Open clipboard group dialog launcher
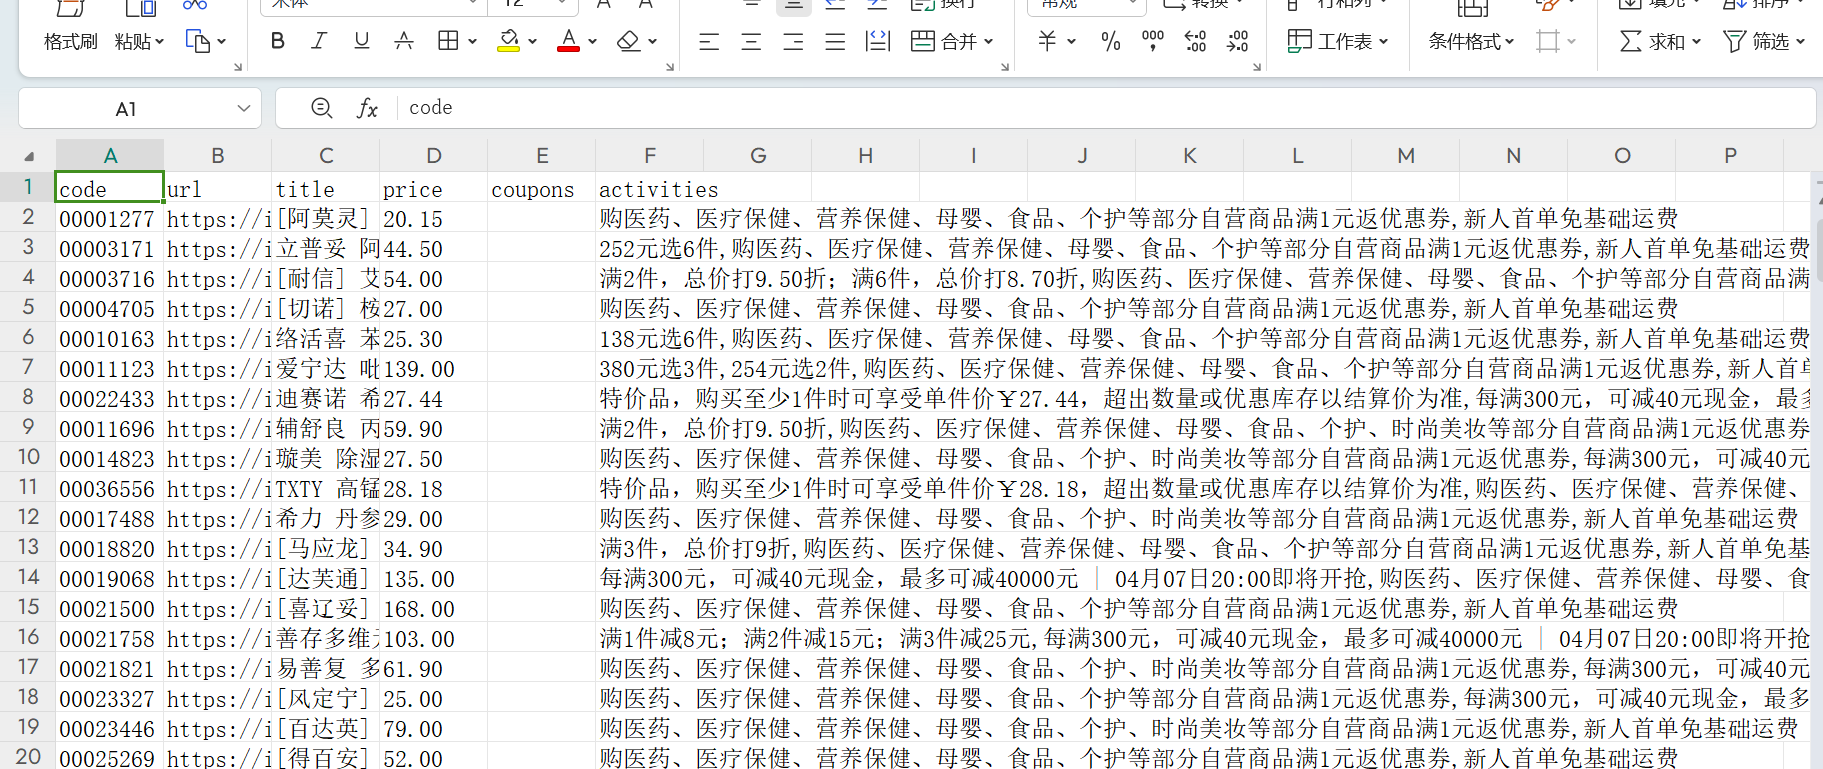 click(x=238, y=67)
